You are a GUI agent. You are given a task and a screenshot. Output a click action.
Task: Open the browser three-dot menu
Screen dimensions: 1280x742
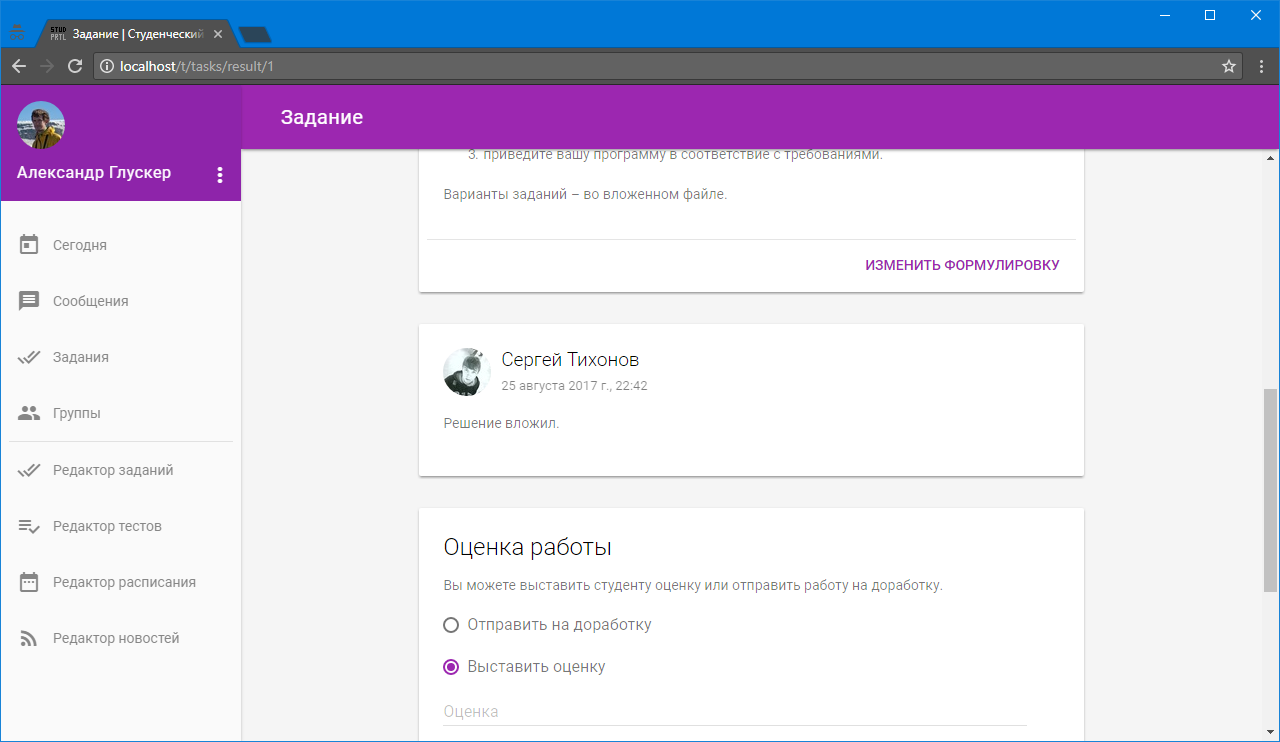(x=1261, y=67)
